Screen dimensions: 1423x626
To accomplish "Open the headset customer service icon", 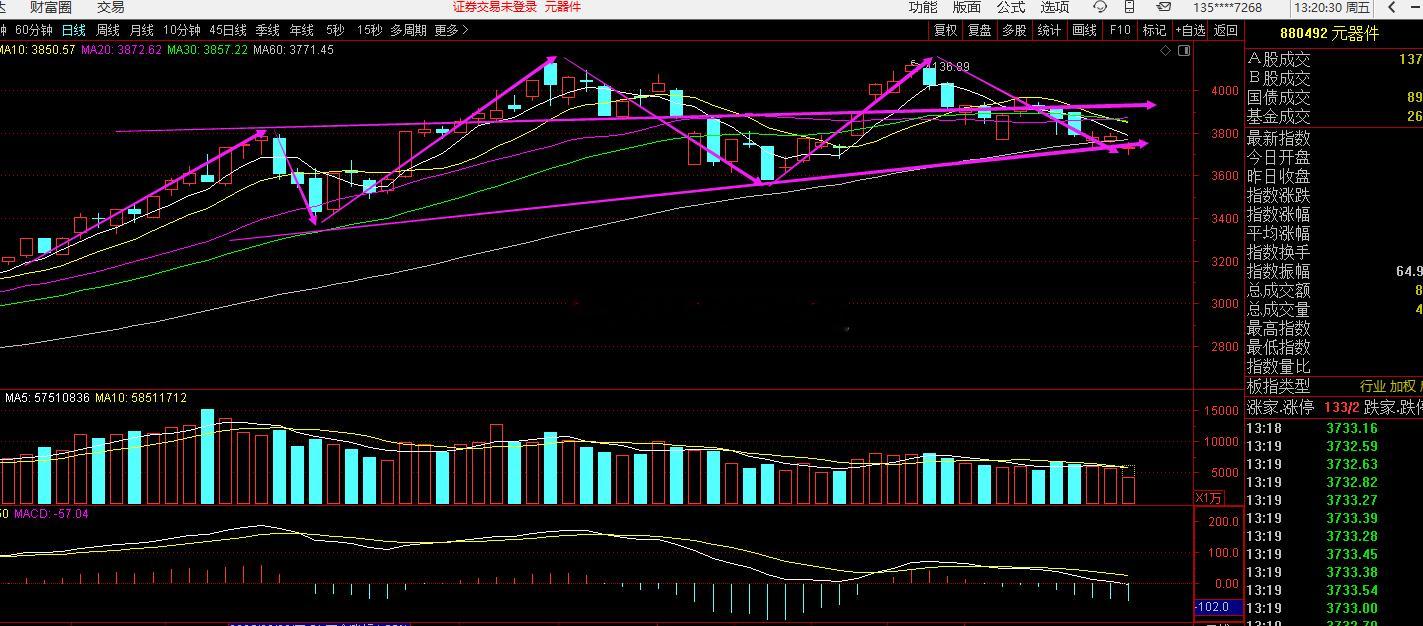I will [x=1100, y=7].
